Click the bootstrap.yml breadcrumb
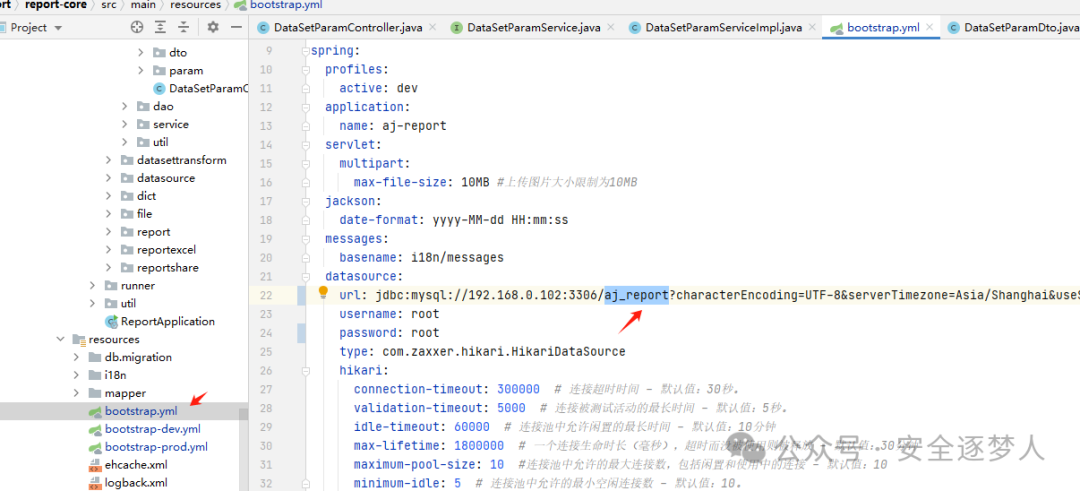Screen dimensions: 1080x491 (278, 5)
